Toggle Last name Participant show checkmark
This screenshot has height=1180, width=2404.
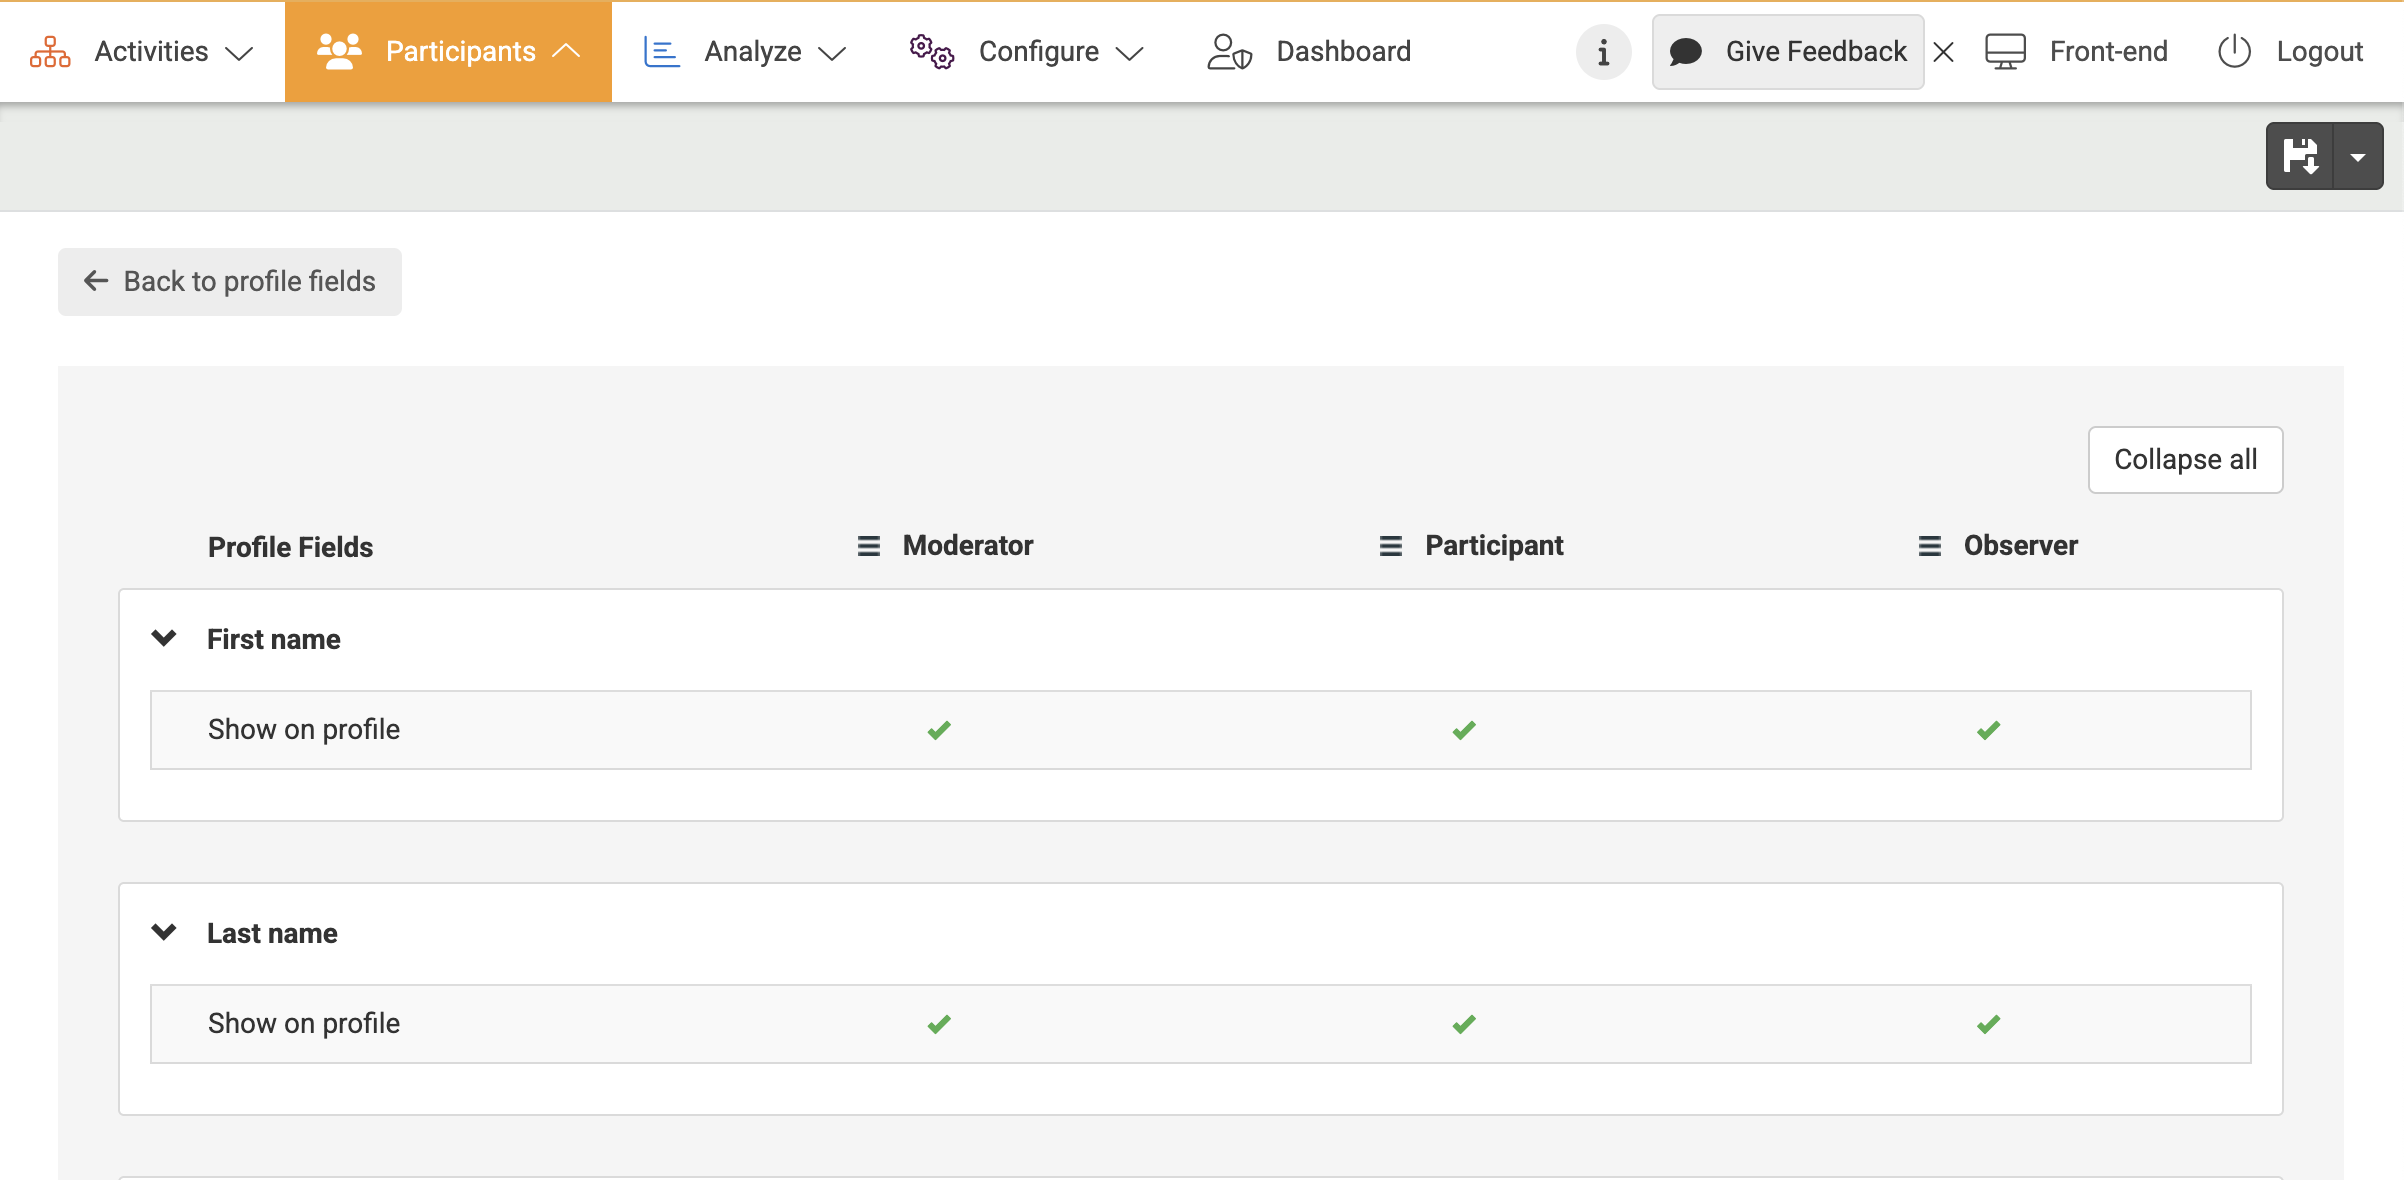click(1464, 1024)
